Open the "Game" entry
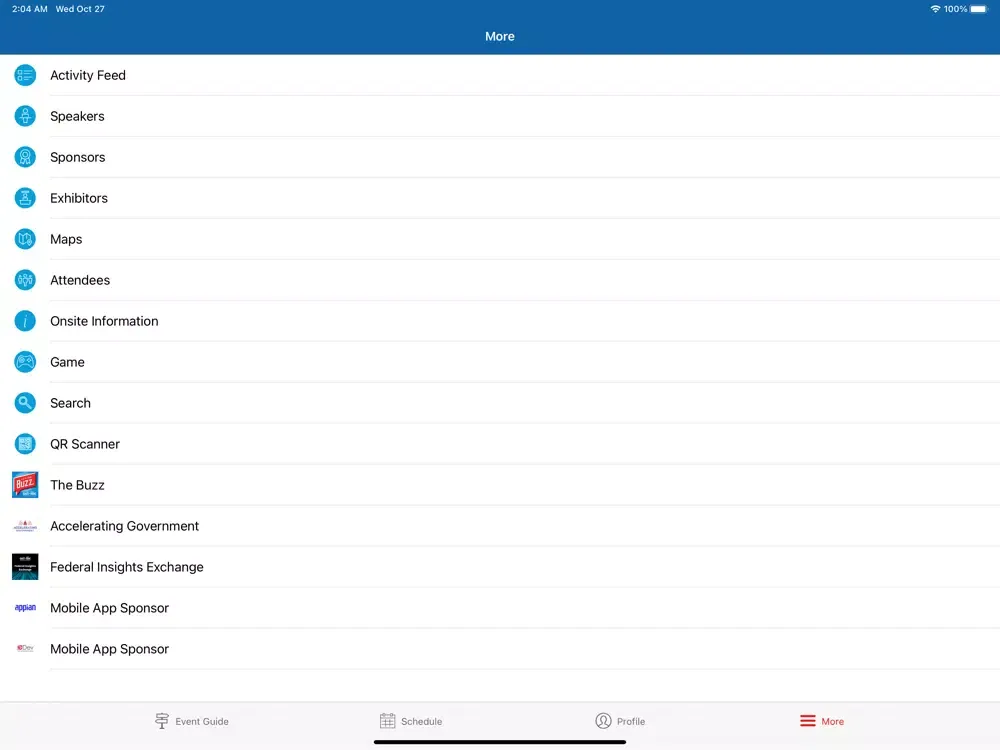The image size is (1000, 750). [500, 362]
